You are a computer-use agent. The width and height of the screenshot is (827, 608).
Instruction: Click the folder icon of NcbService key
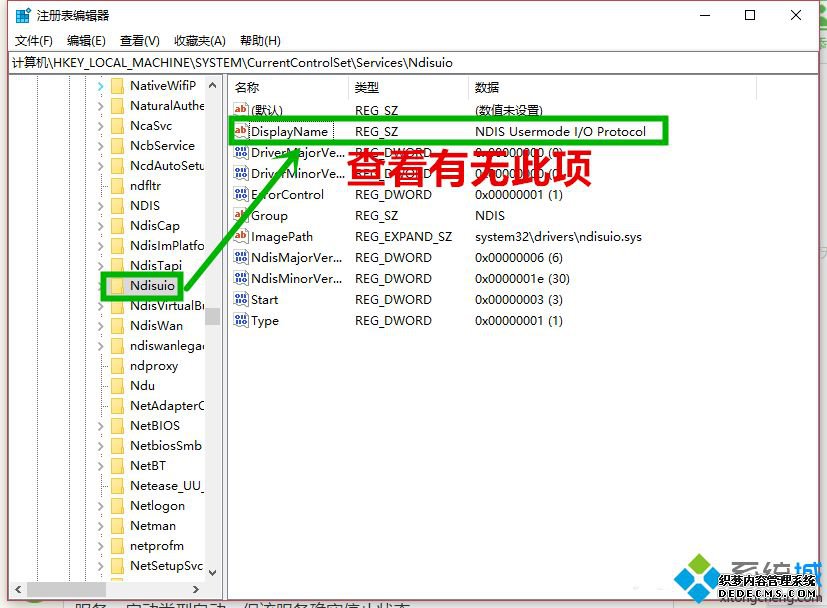118,146
